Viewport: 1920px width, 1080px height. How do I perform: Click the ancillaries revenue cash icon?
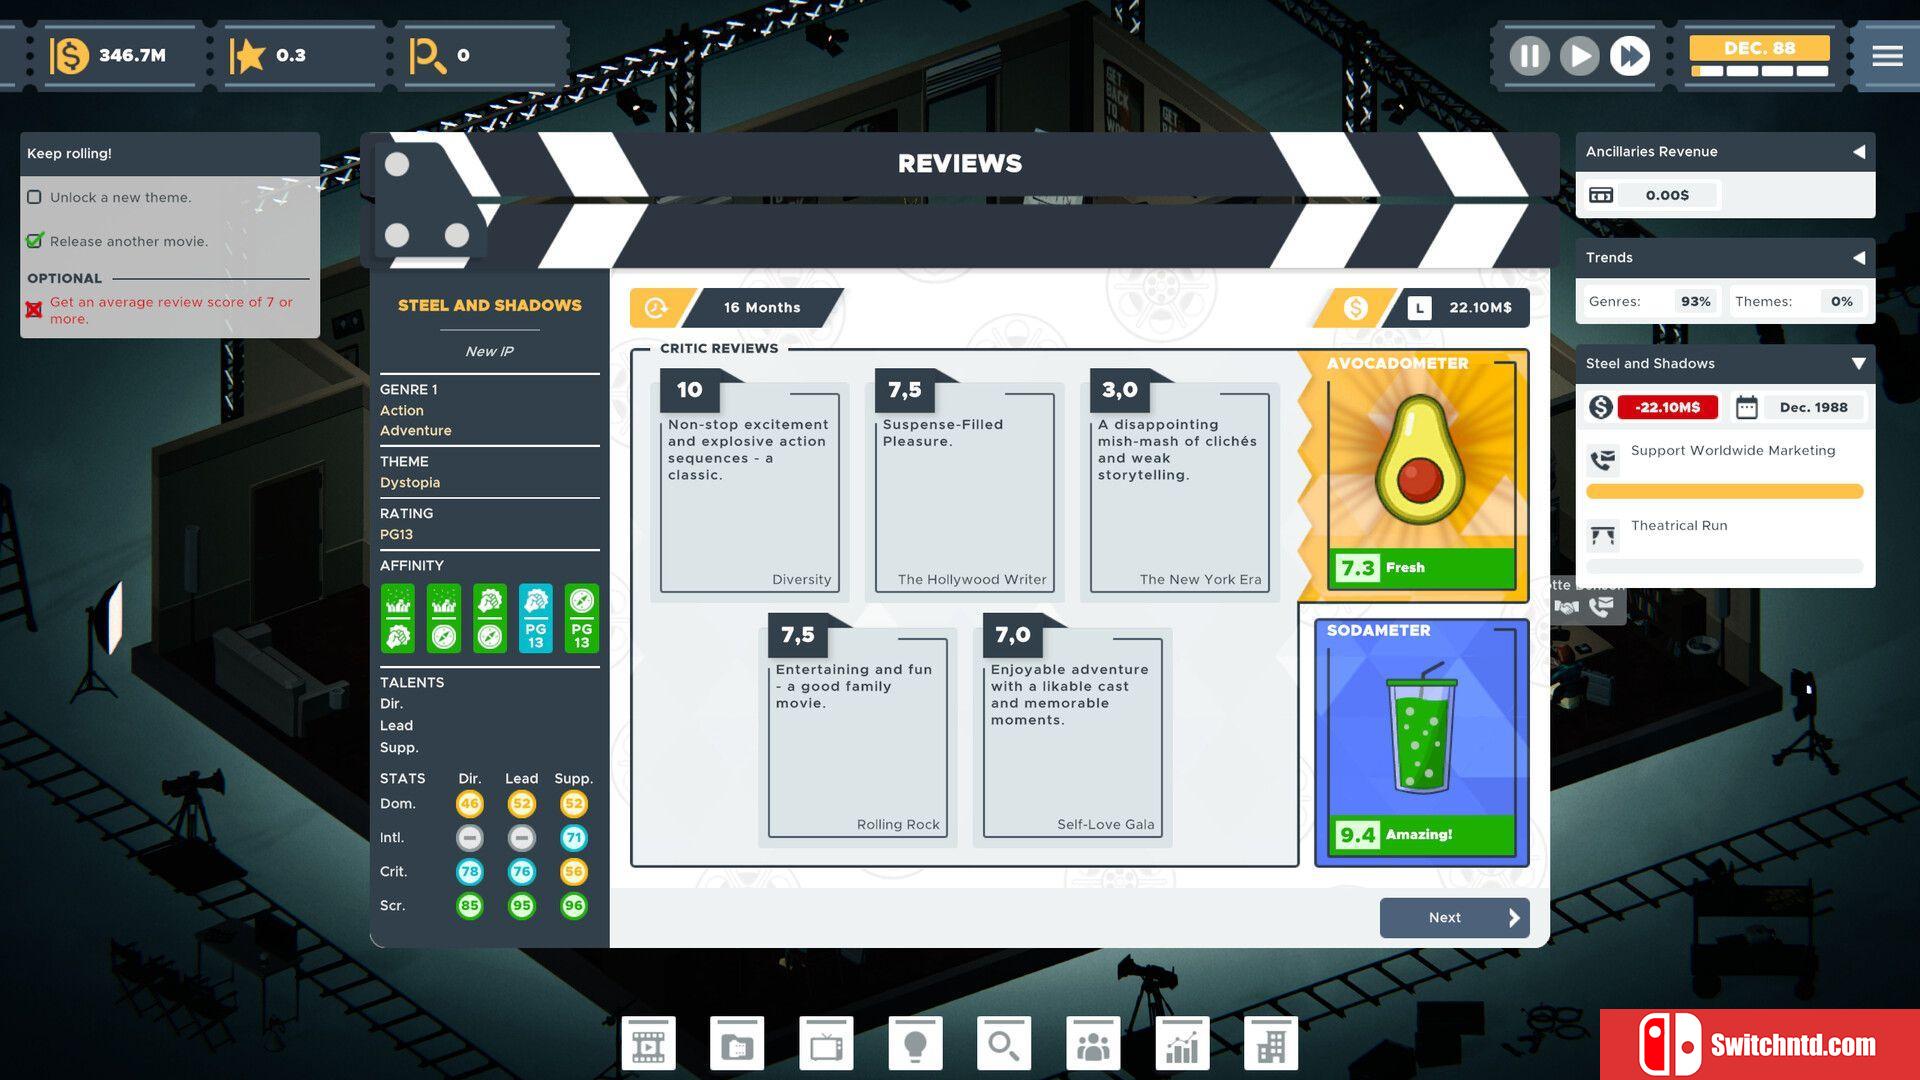[1601, 195]
